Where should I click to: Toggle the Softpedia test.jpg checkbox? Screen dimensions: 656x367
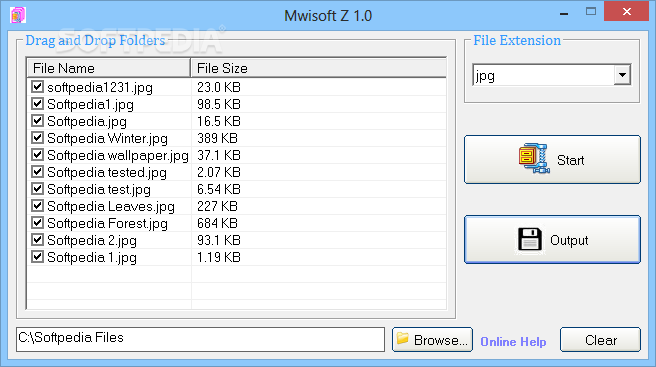point(38,189)
